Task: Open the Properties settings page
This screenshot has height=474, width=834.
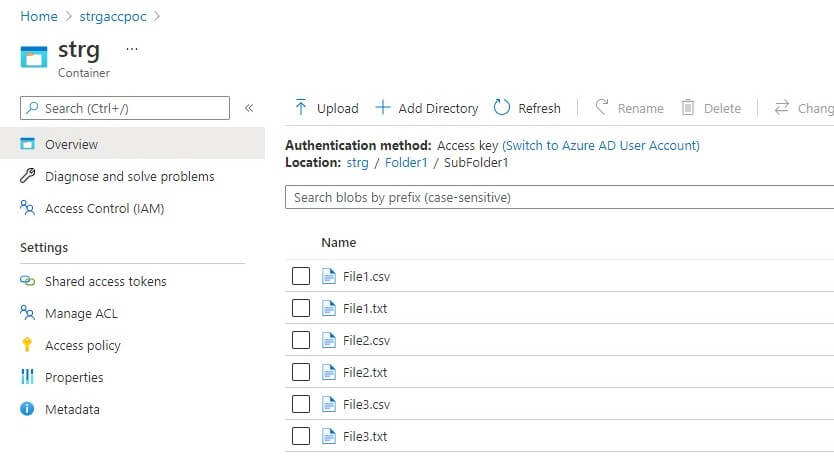Action: (74, 378)
